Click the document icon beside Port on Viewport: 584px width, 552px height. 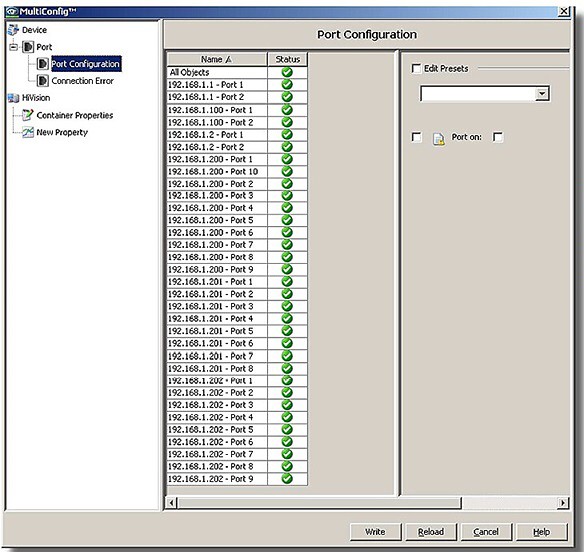[x=439, y=138]
